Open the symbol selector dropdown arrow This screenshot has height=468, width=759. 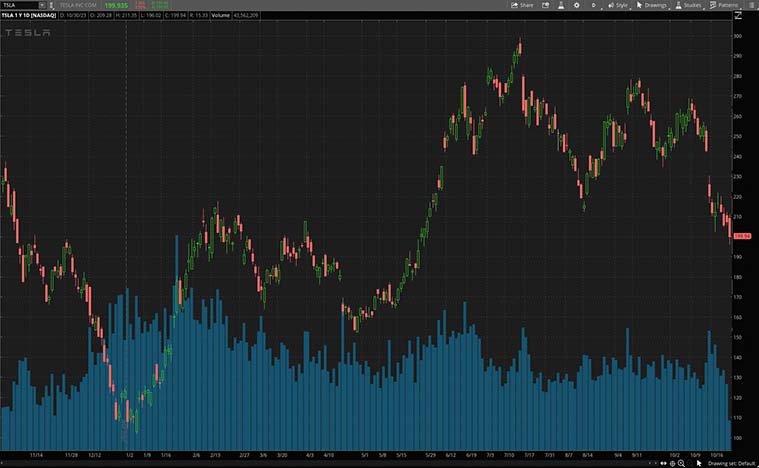pyautogui.click(x=42, y=5)
